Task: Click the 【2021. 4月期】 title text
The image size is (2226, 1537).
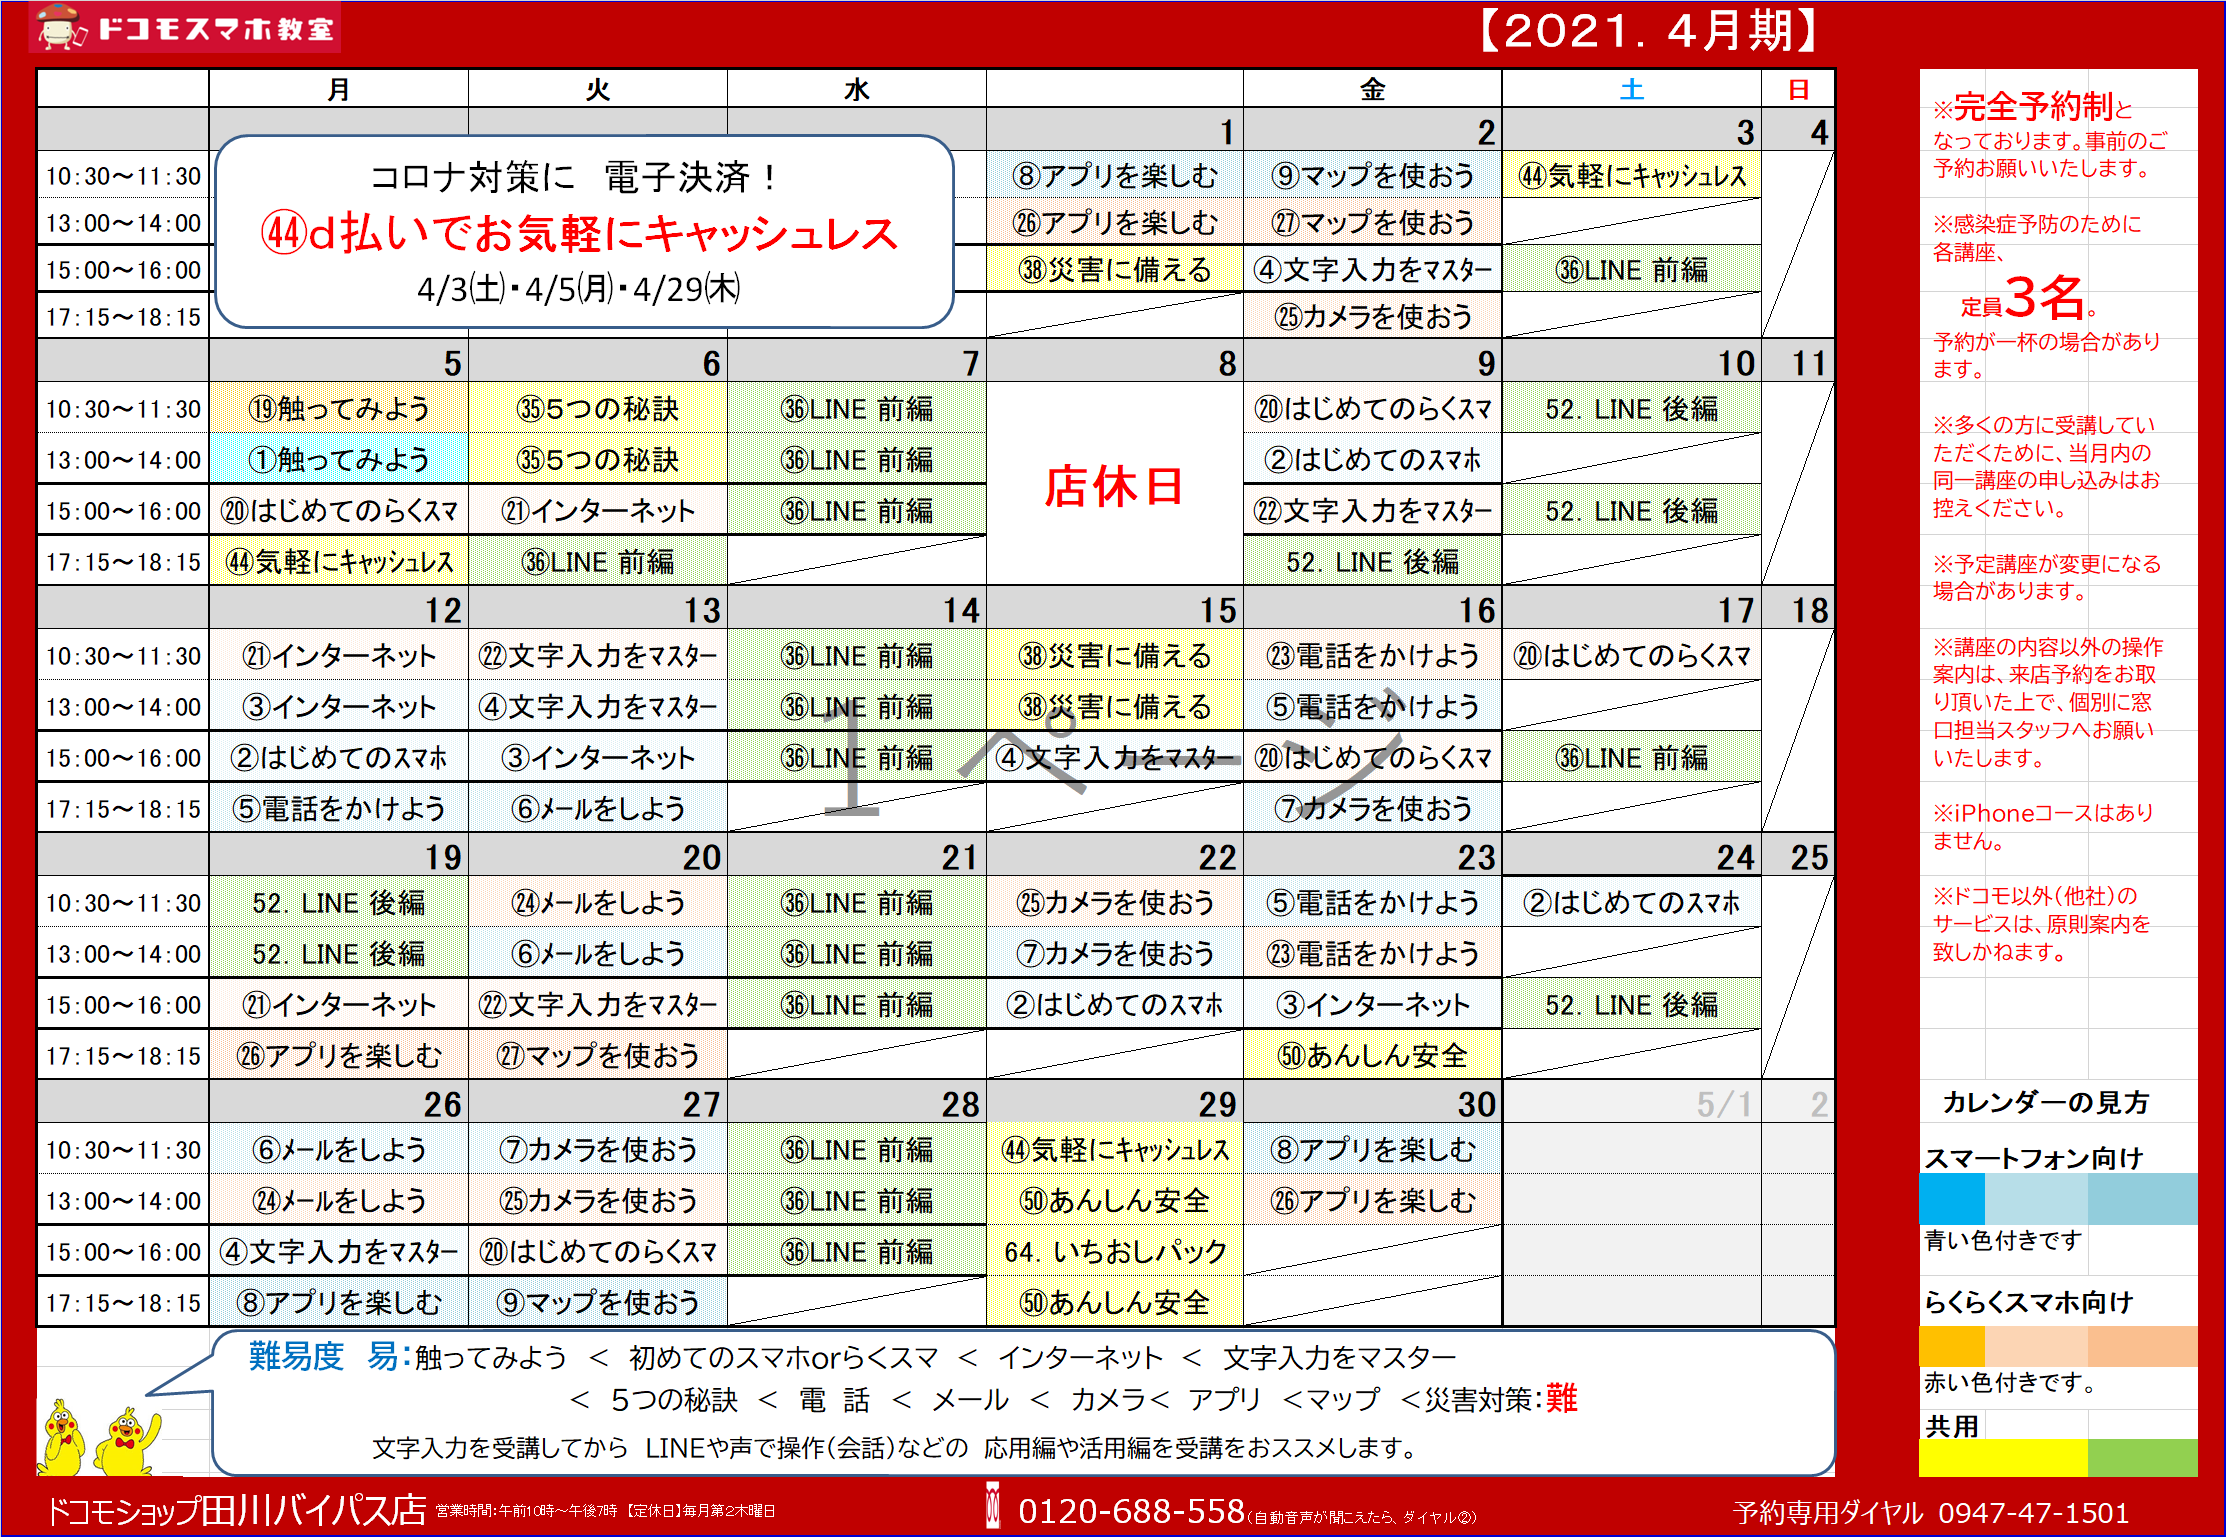Action: [x=1648, y=30]
